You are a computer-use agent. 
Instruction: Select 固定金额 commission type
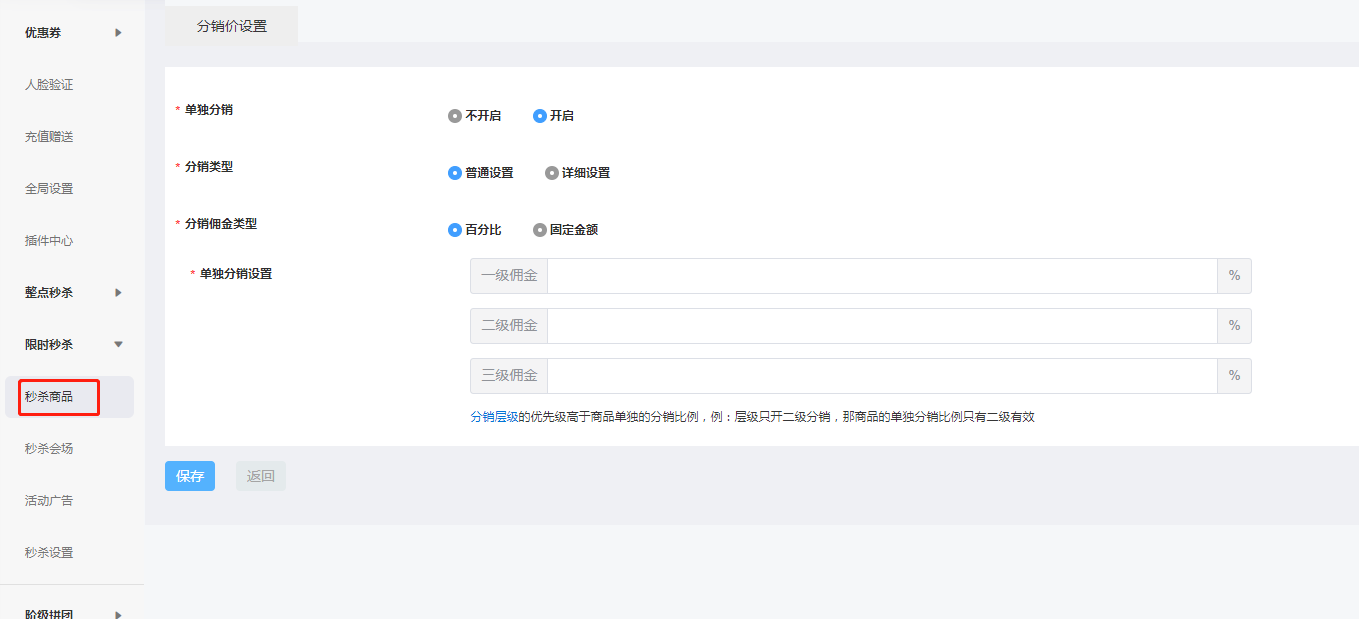[x=540, y=230]
